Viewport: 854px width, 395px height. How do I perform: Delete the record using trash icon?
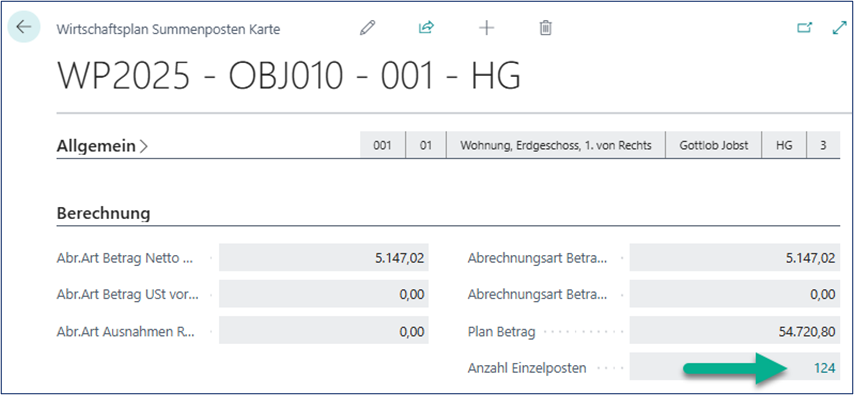tap(545, 28)
